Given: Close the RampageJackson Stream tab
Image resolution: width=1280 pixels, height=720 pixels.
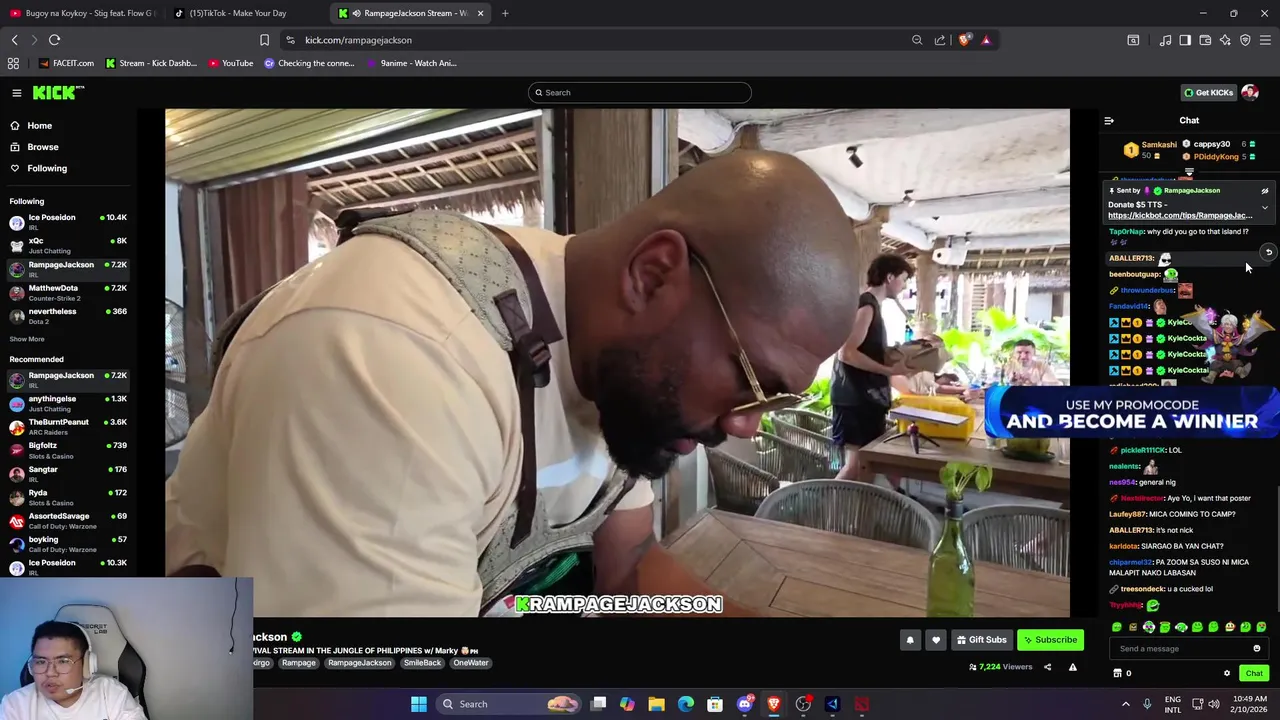Looking at the screenshot, I should pos(480,13).
